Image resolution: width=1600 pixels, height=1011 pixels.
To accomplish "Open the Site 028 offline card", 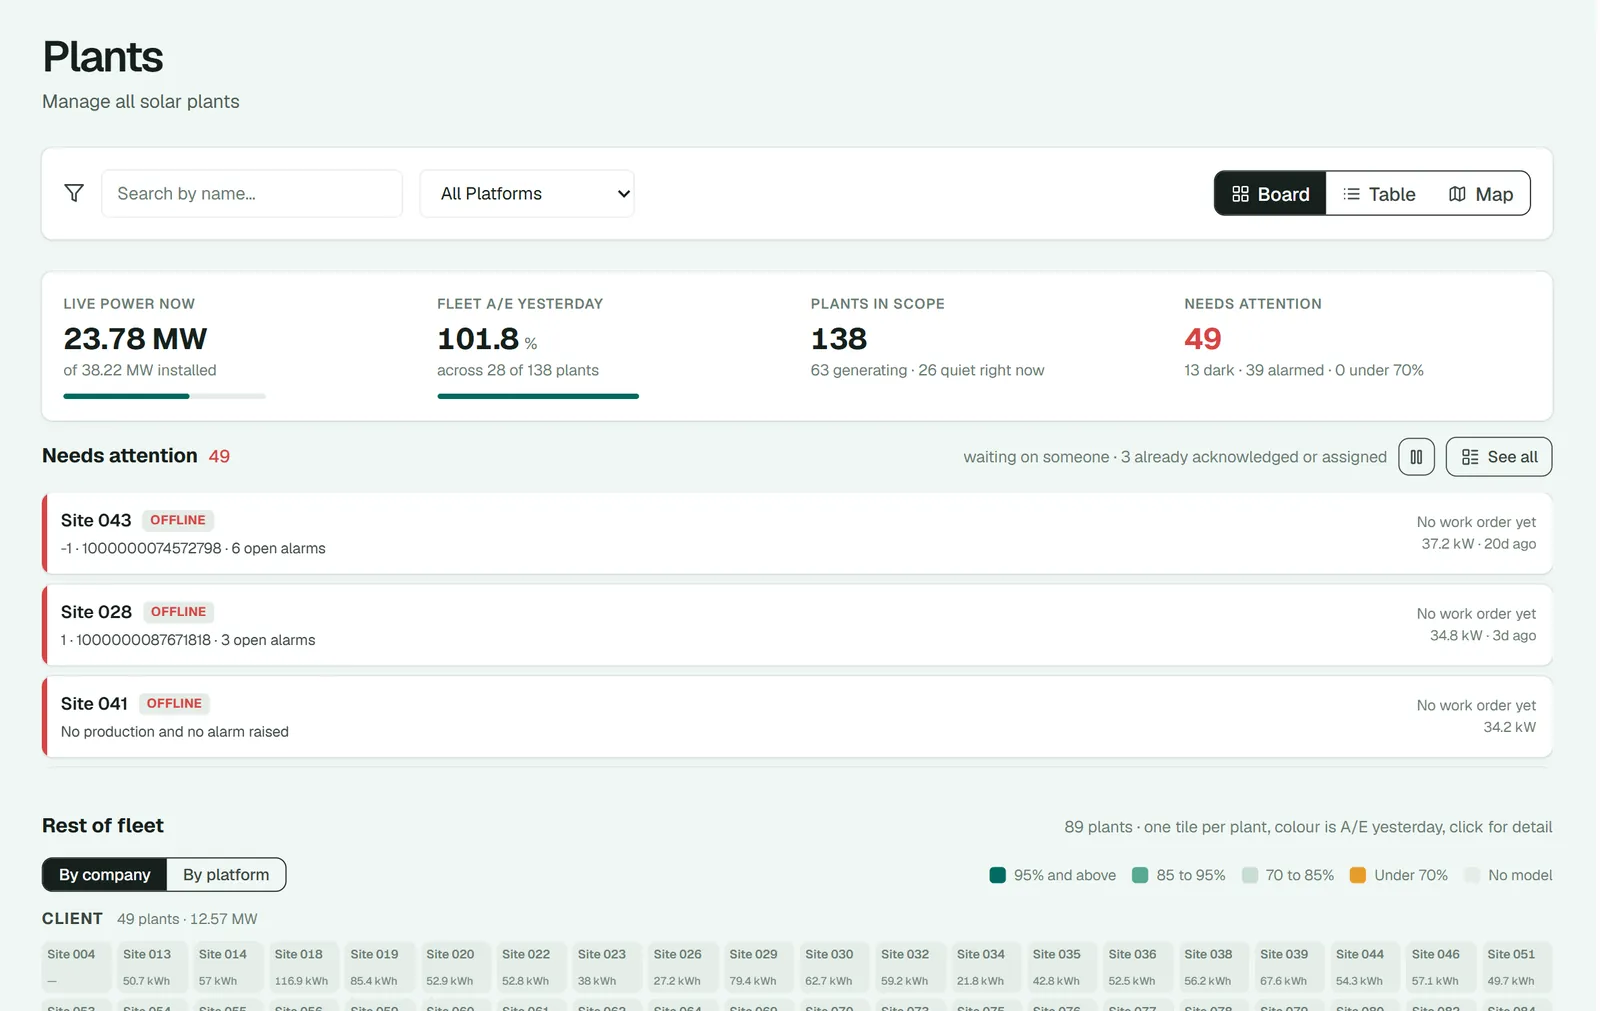I will (797, 625).
